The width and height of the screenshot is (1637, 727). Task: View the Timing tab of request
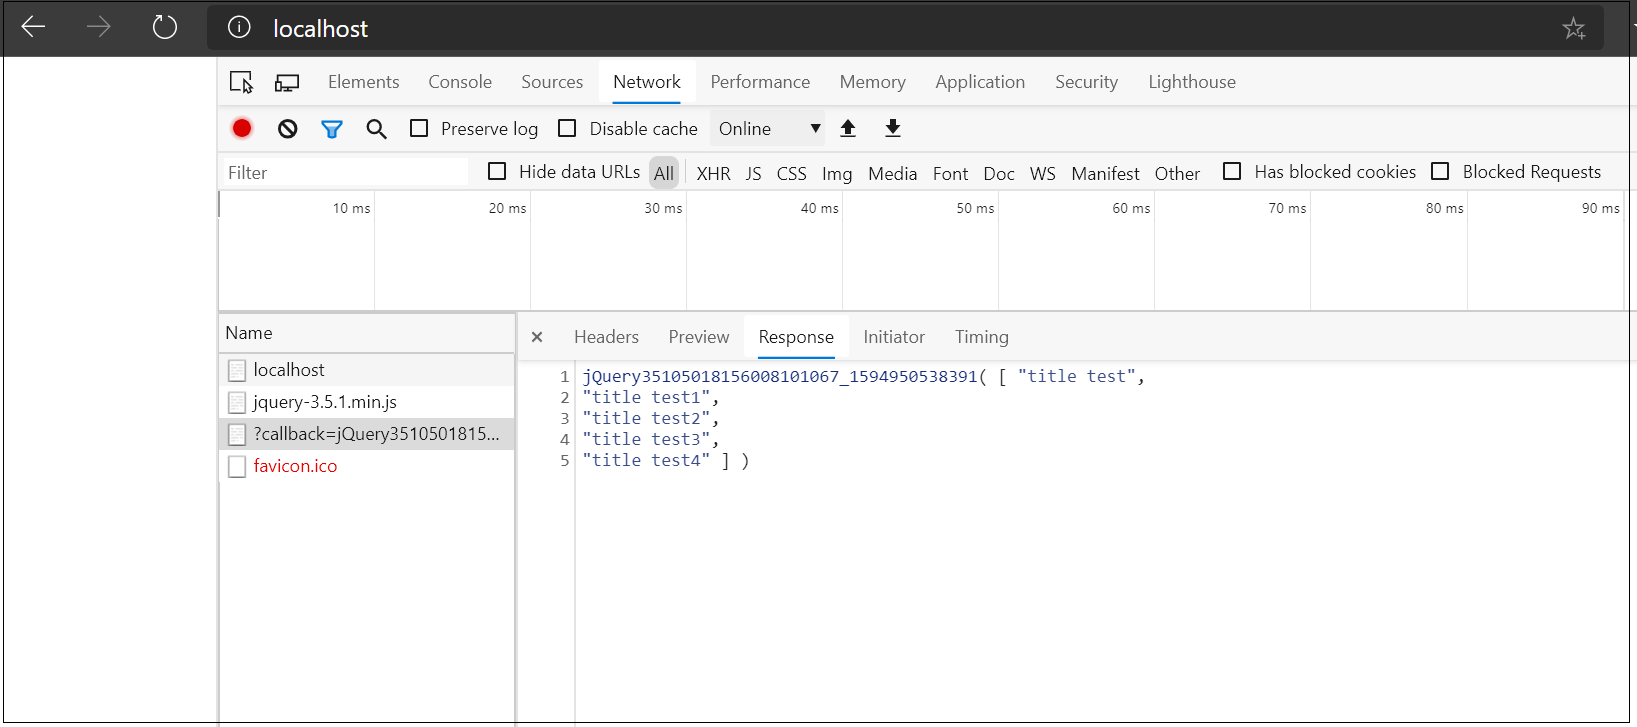982,337
